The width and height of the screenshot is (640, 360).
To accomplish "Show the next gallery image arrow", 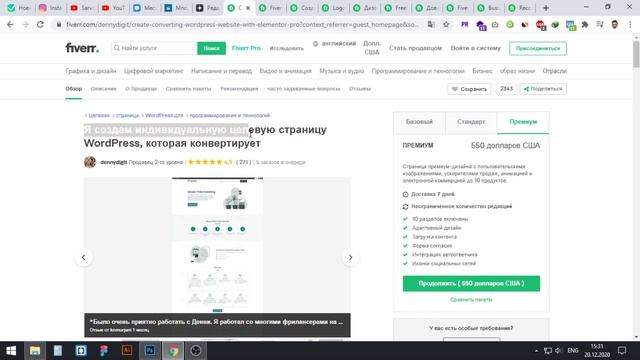I will [350, 258].
